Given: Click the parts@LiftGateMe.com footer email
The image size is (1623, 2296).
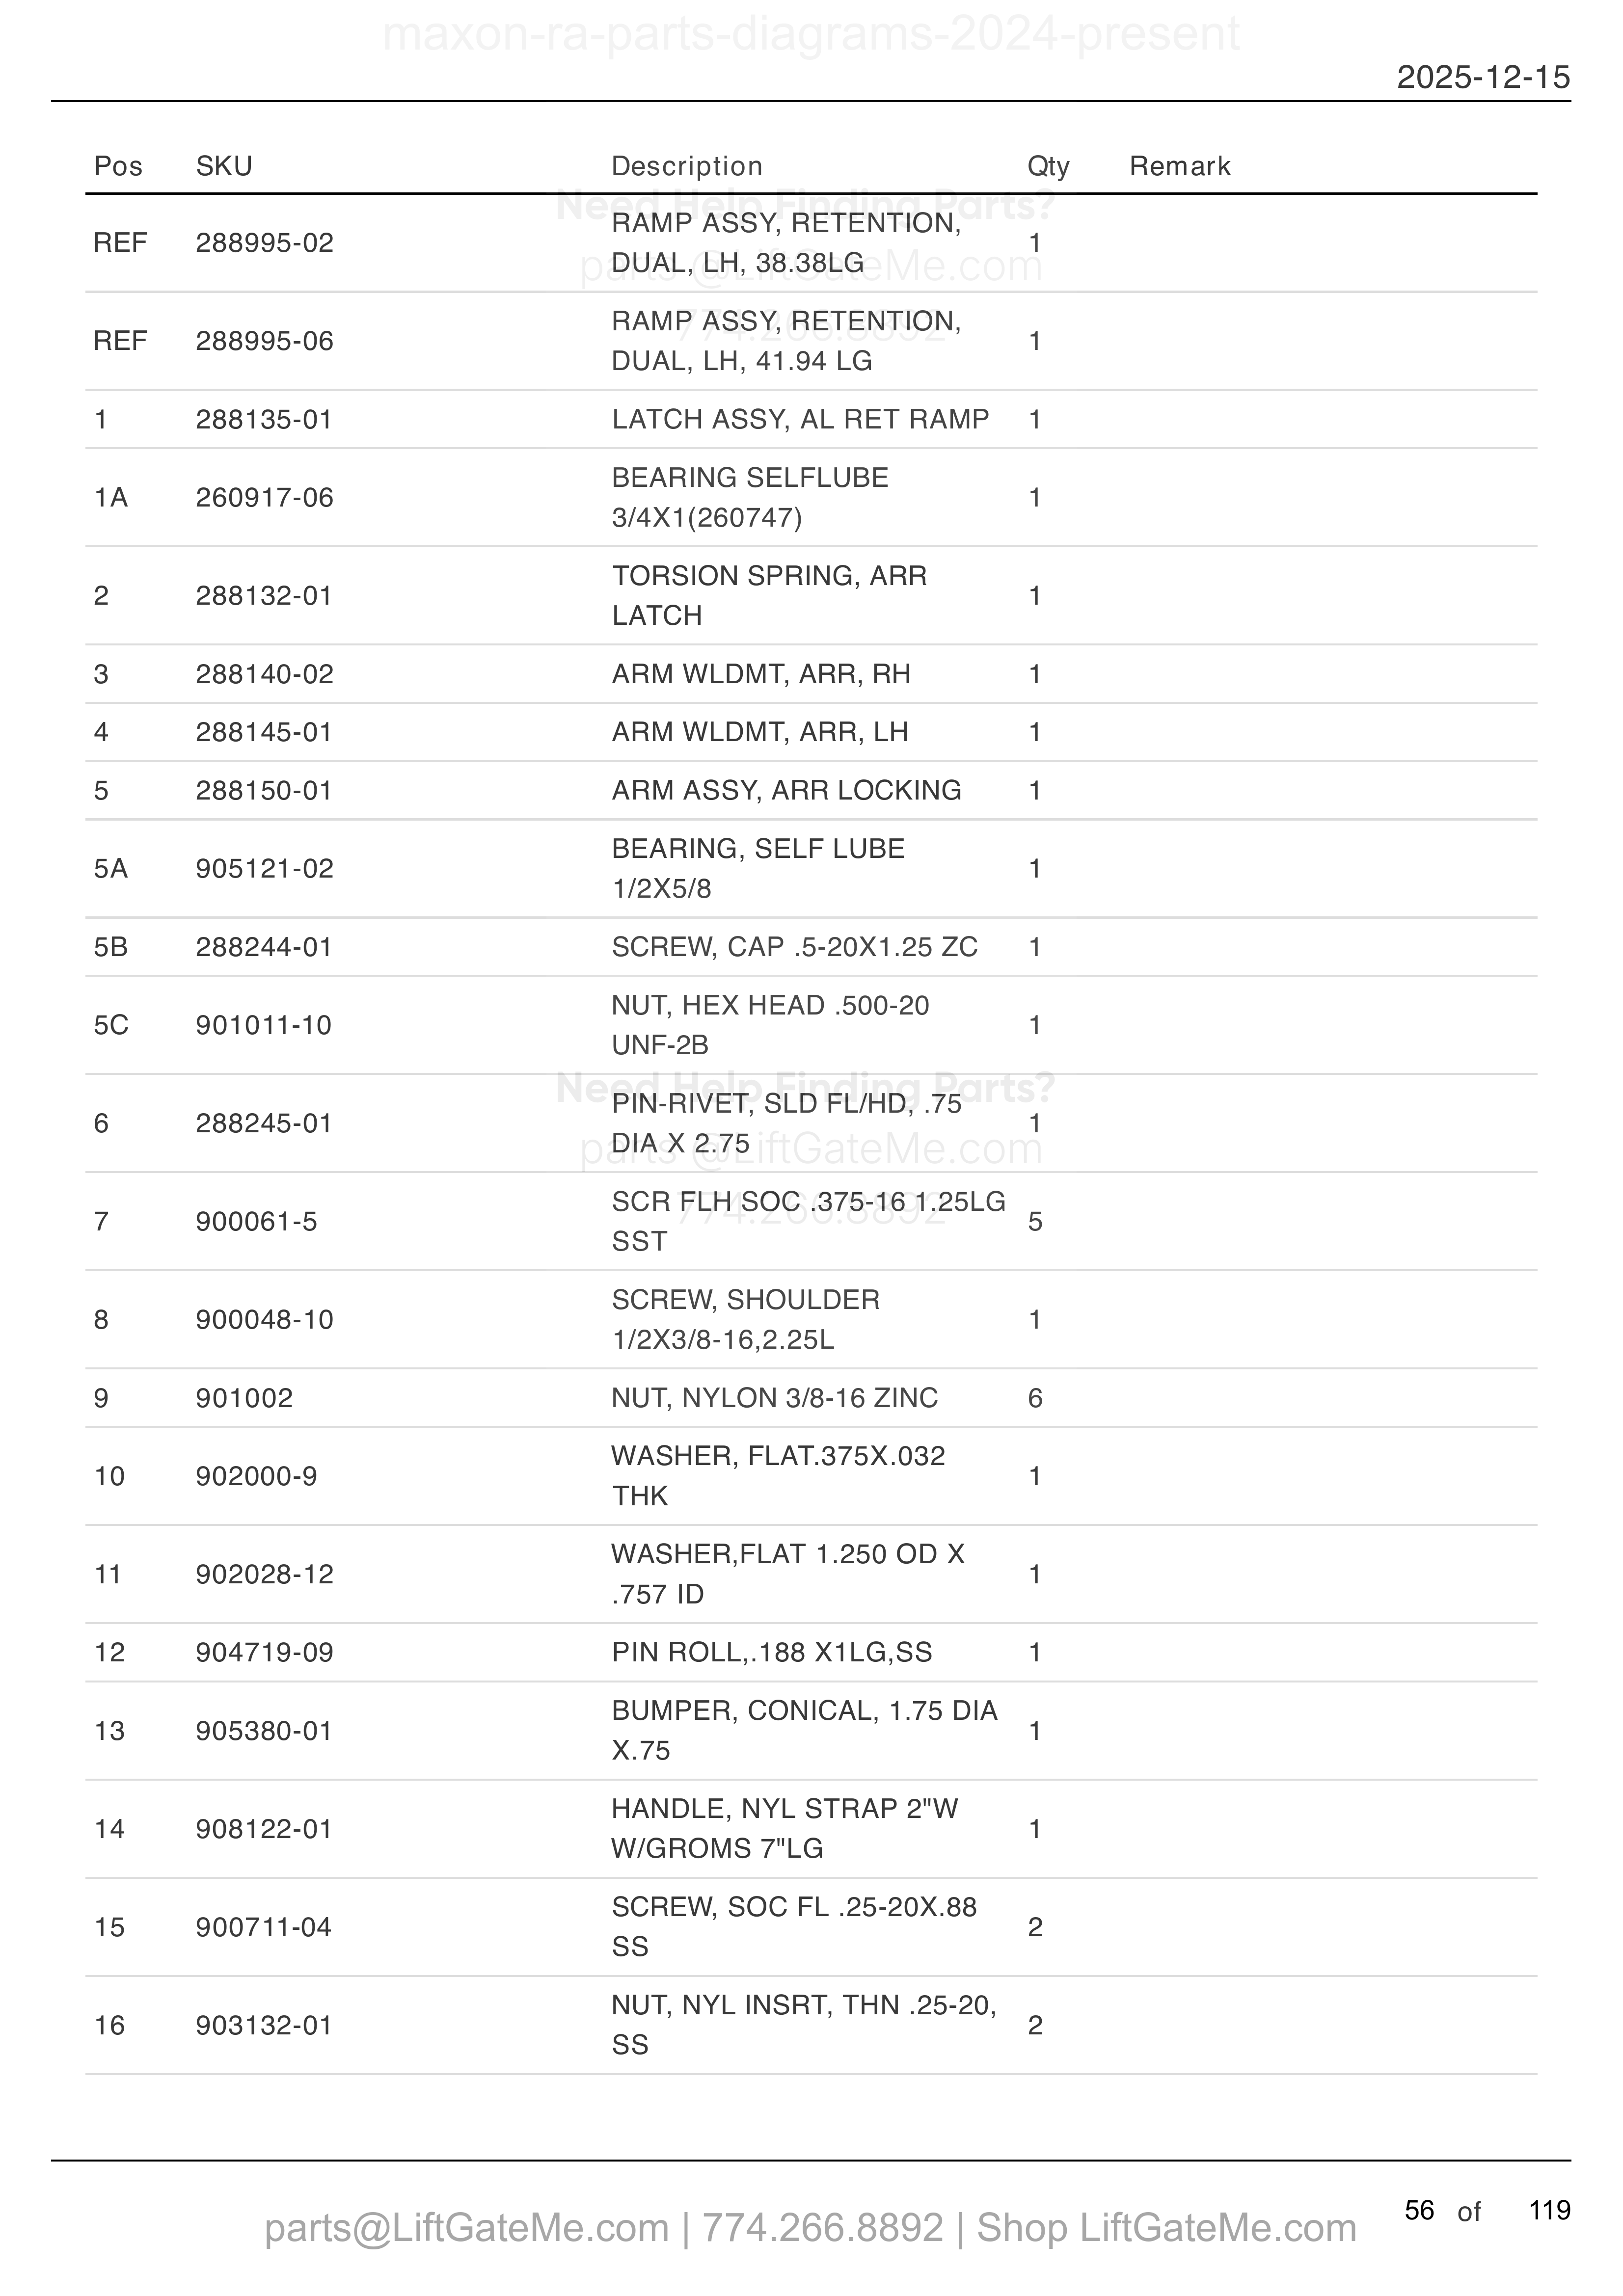Looking at the screenshot, I should point(467,2228).
